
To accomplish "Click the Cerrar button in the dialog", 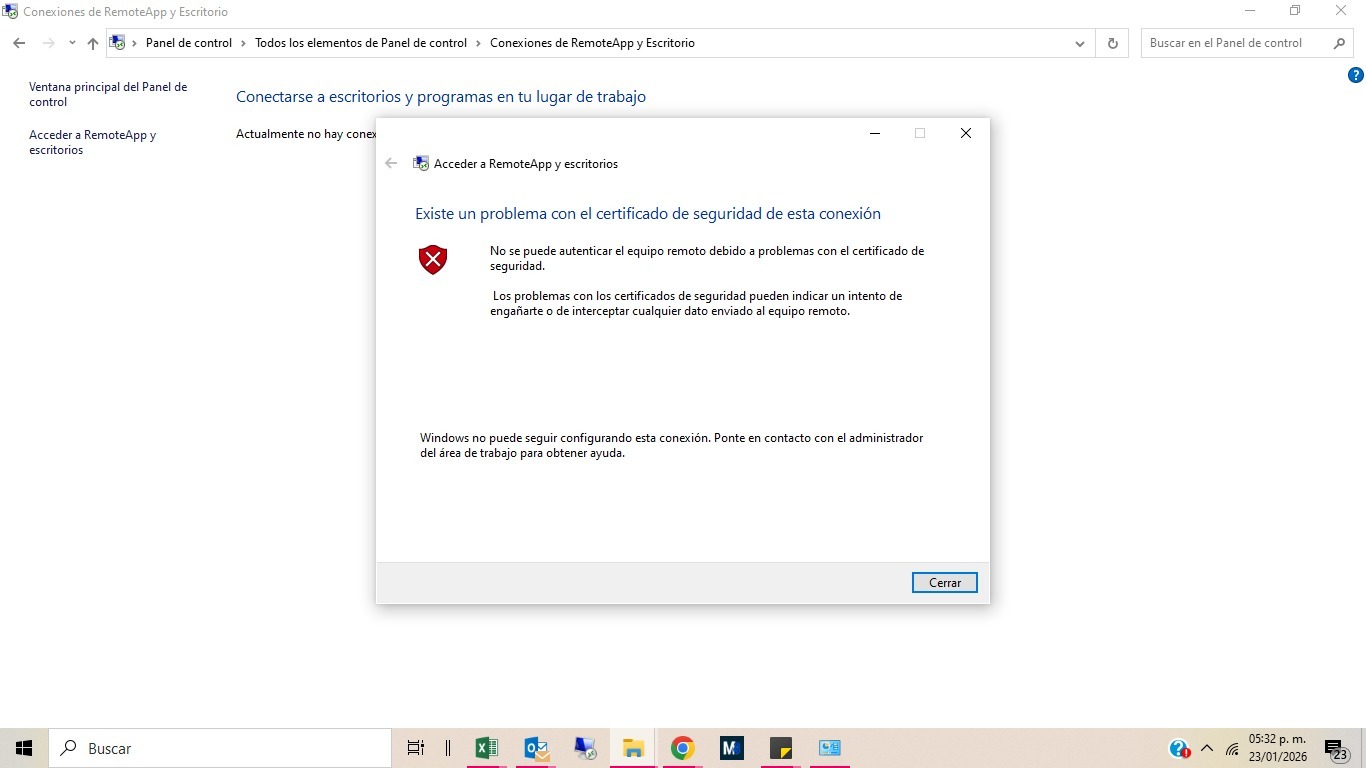I will click(x=944, y=582).
